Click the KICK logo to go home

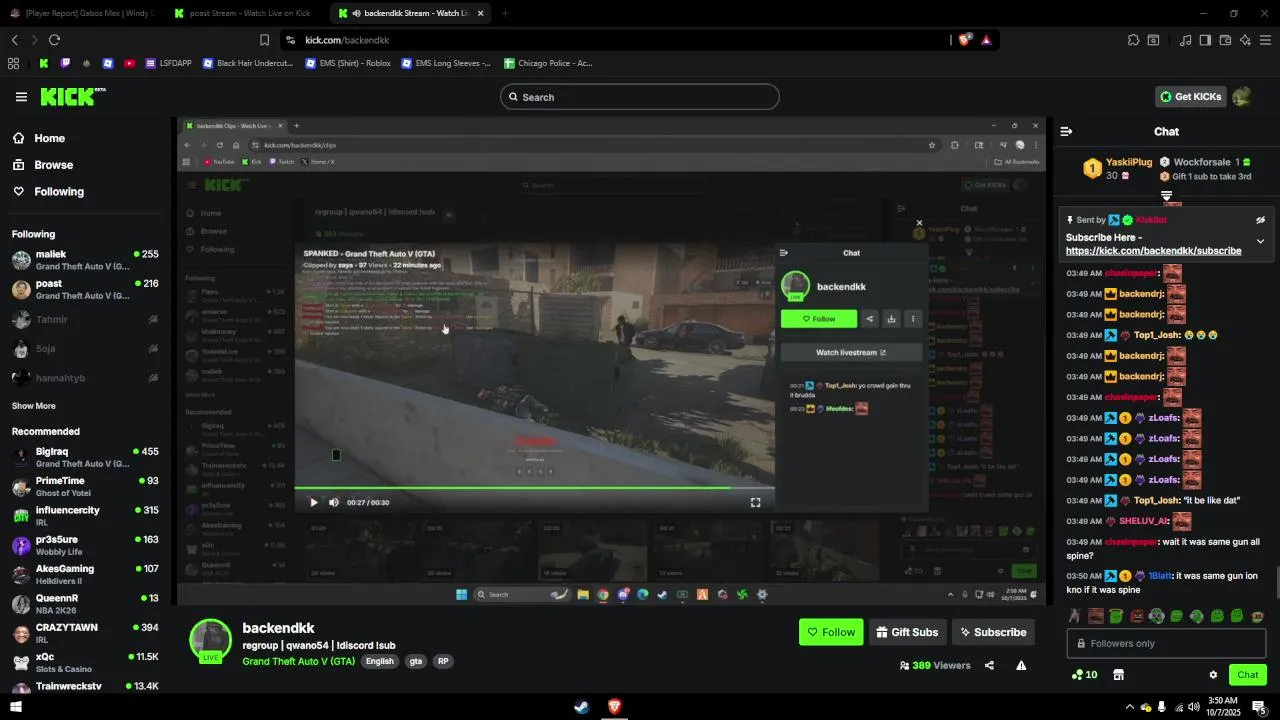72,97
